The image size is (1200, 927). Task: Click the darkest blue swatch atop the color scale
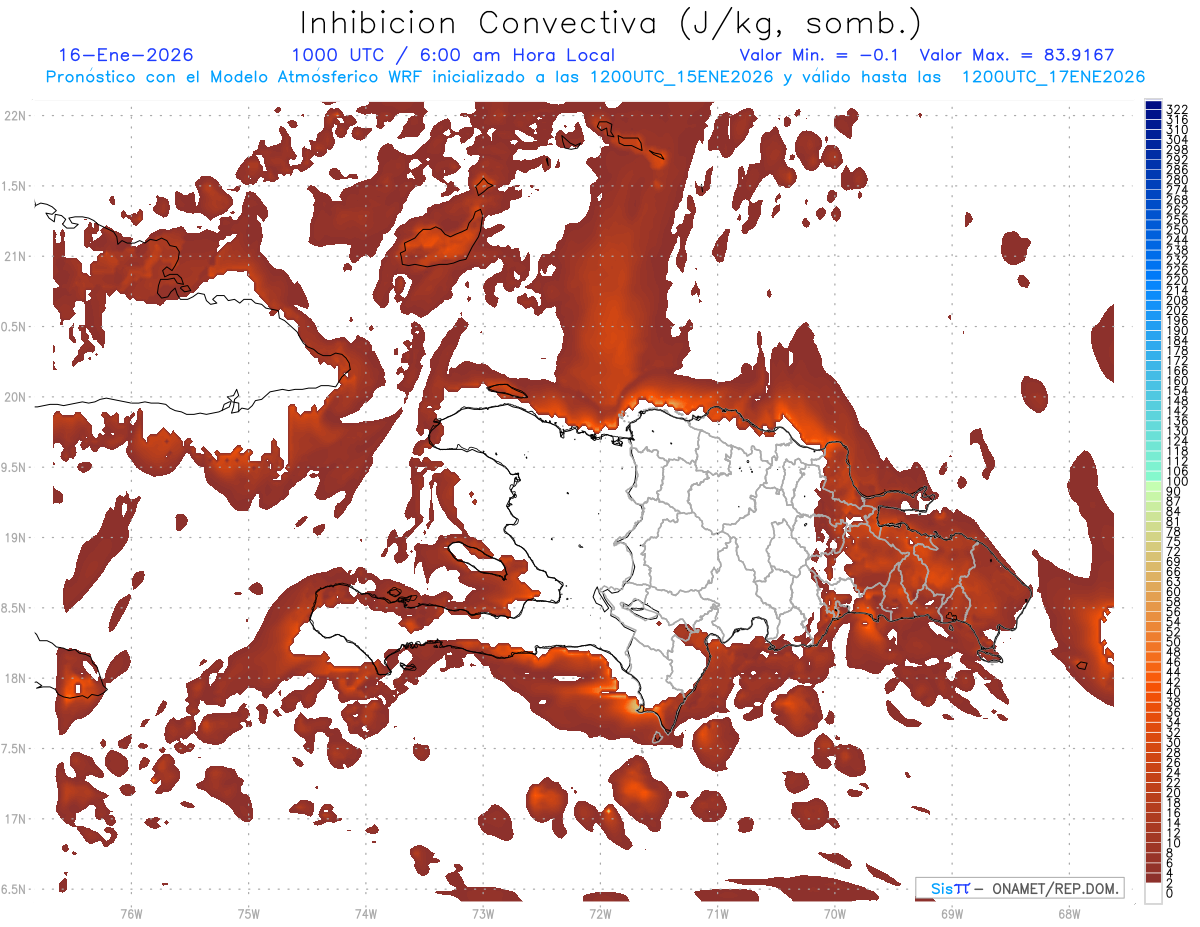[x=1153, y=106]
